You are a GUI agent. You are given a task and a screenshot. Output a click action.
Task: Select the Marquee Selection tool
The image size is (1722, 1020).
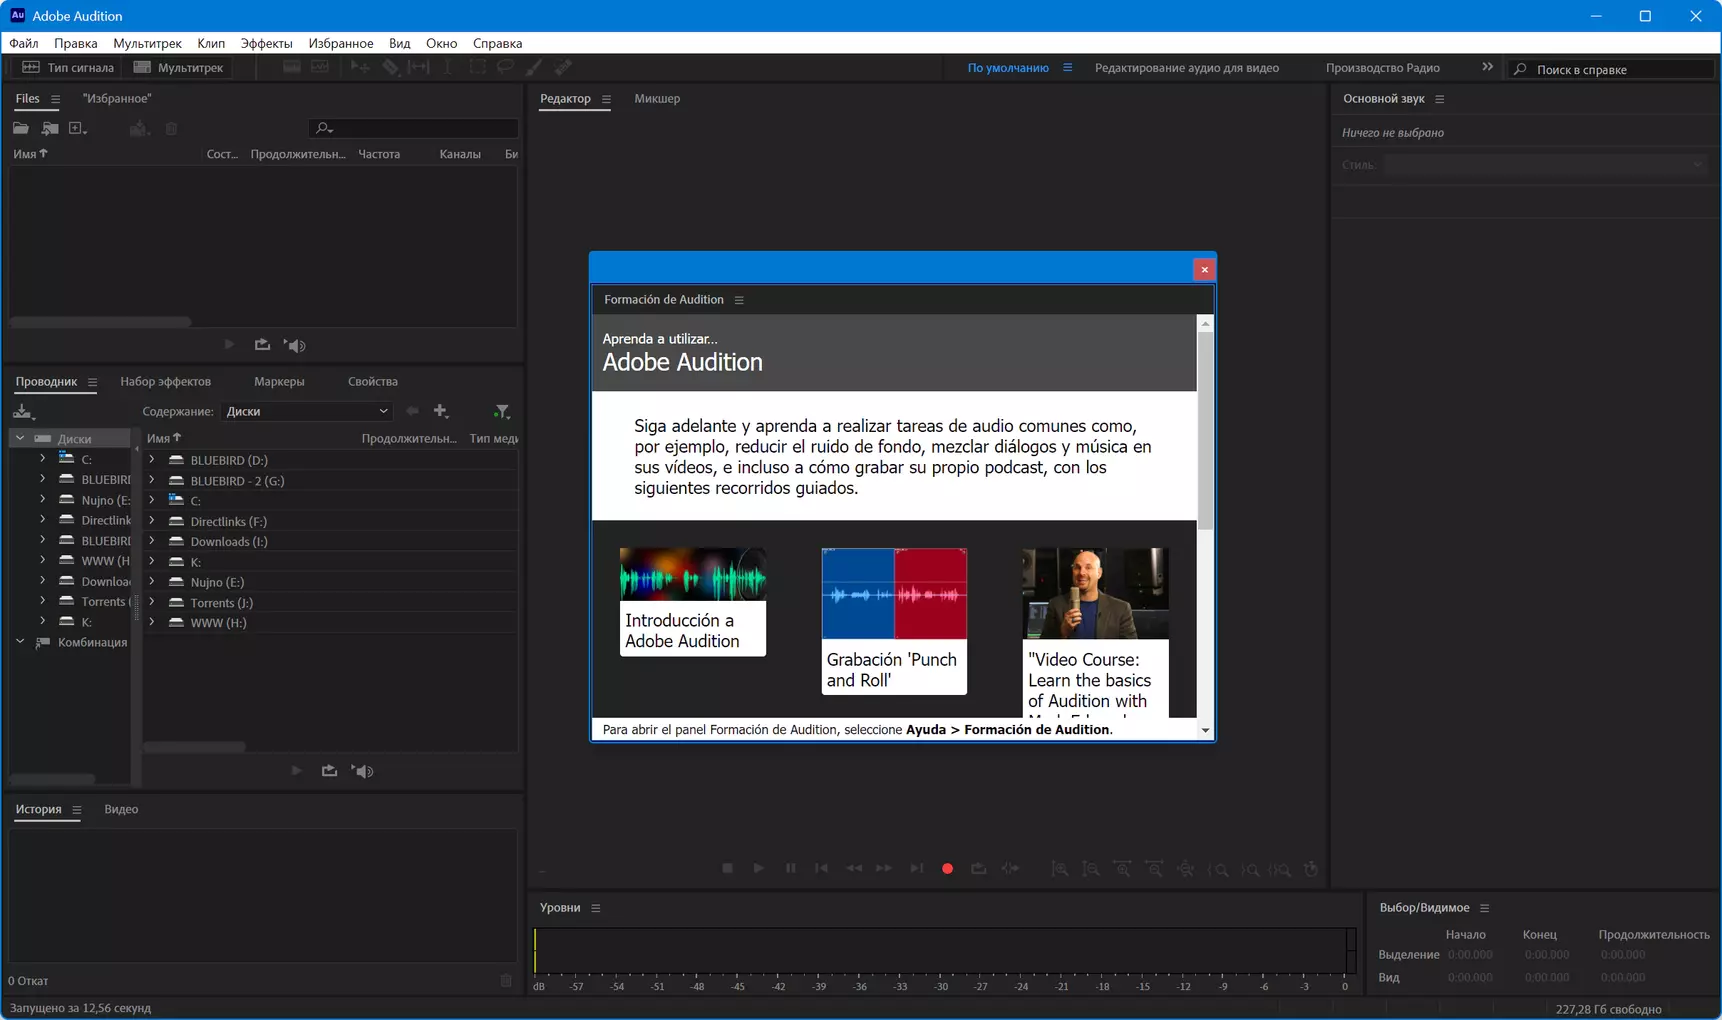[x=477, y=67]
